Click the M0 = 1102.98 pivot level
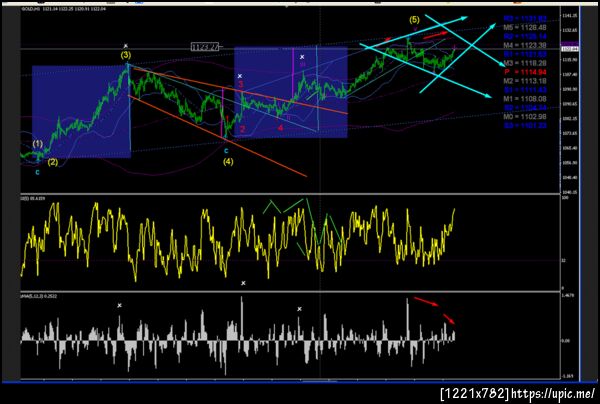Screen dimensions: 600x404 tap(525, 117)
